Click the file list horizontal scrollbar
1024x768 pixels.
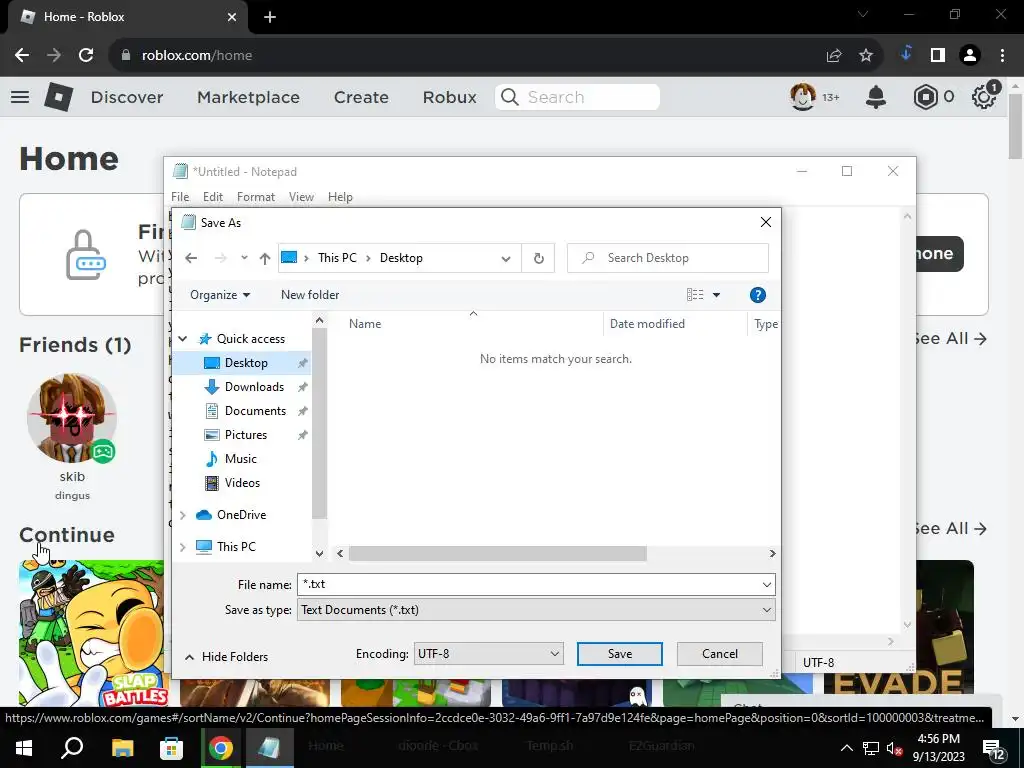(x=497, y=554)
